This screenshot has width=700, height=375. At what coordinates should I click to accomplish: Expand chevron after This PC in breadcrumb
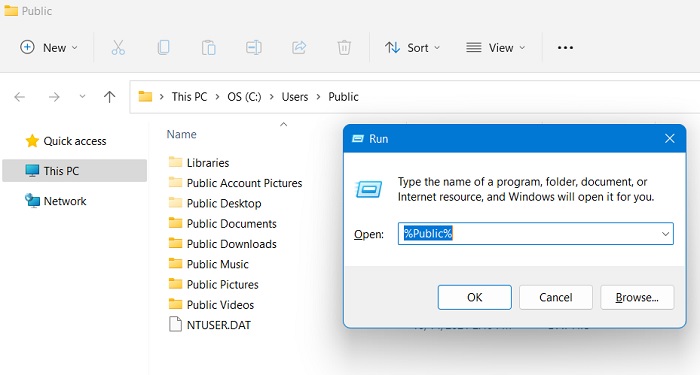[x=217, y=97]
